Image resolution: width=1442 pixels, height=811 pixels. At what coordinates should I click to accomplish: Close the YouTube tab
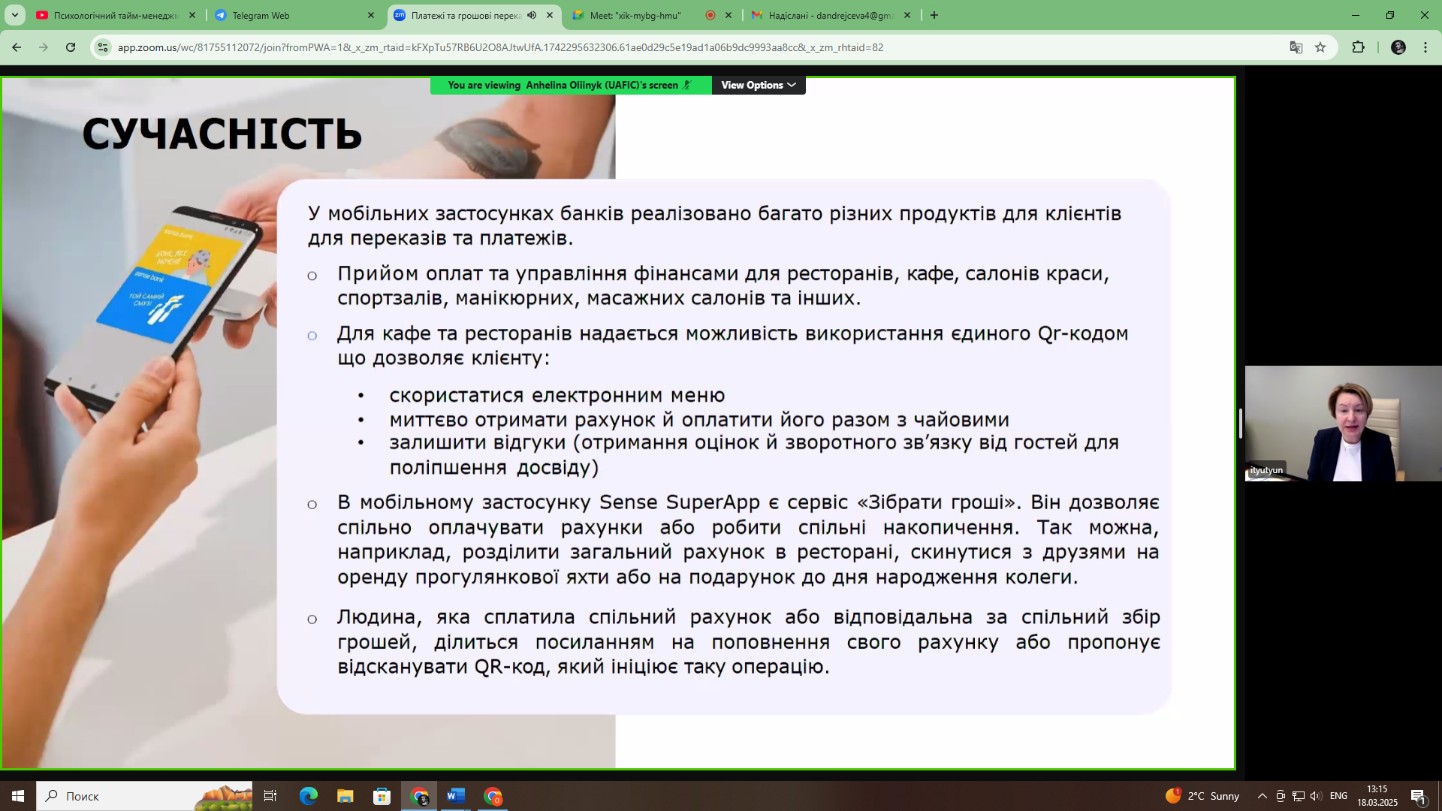coord(192,15)
